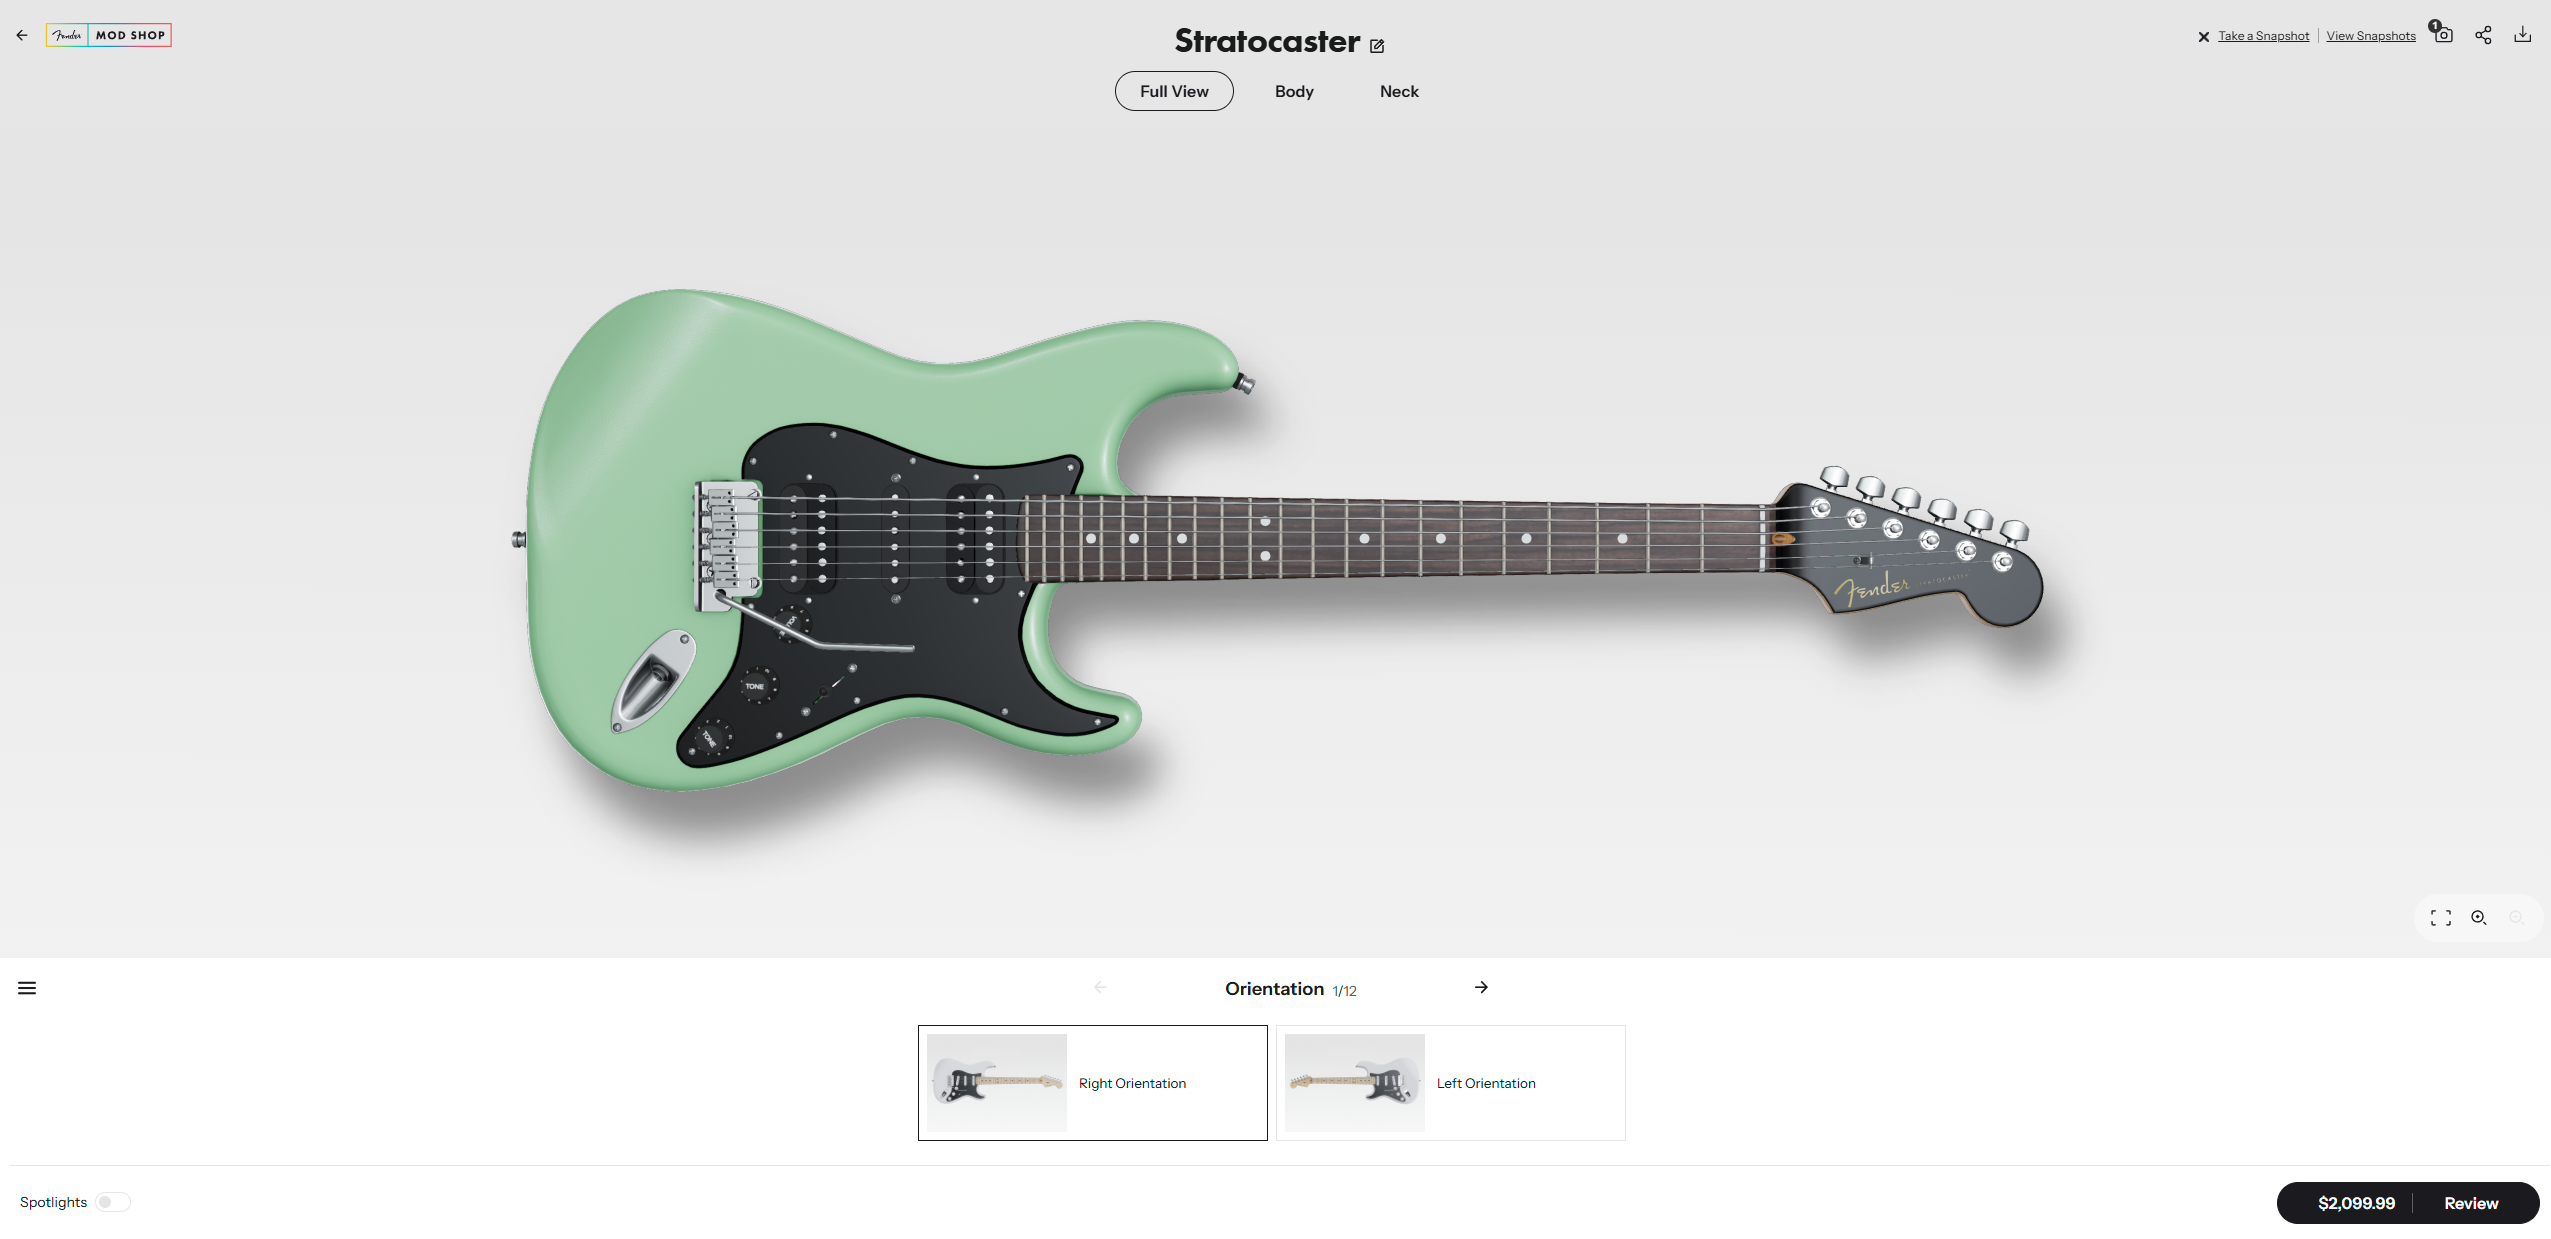2551x1239 pixels.
Task: Click the back arrow beside Mod Shop logo
Action: [22, 35]
